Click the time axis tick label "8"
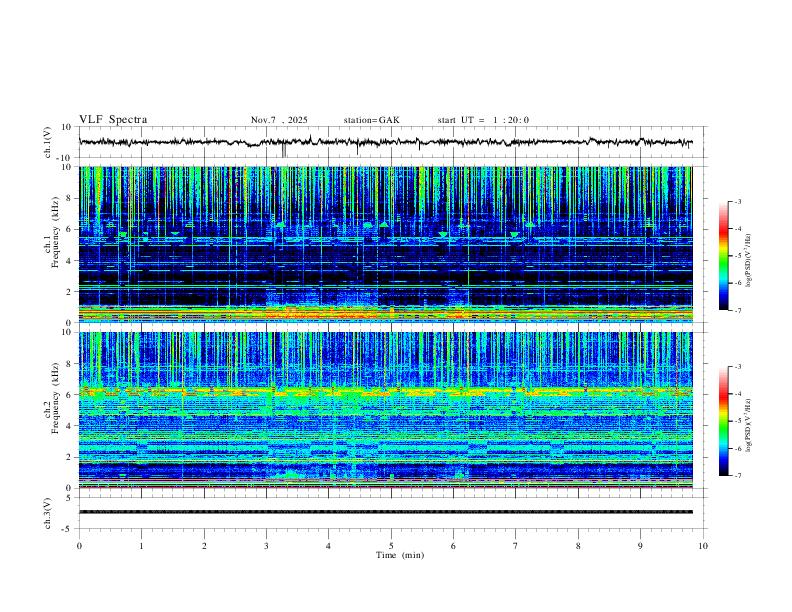The width and height of the screenshot is (792, 612). (578, 546)
